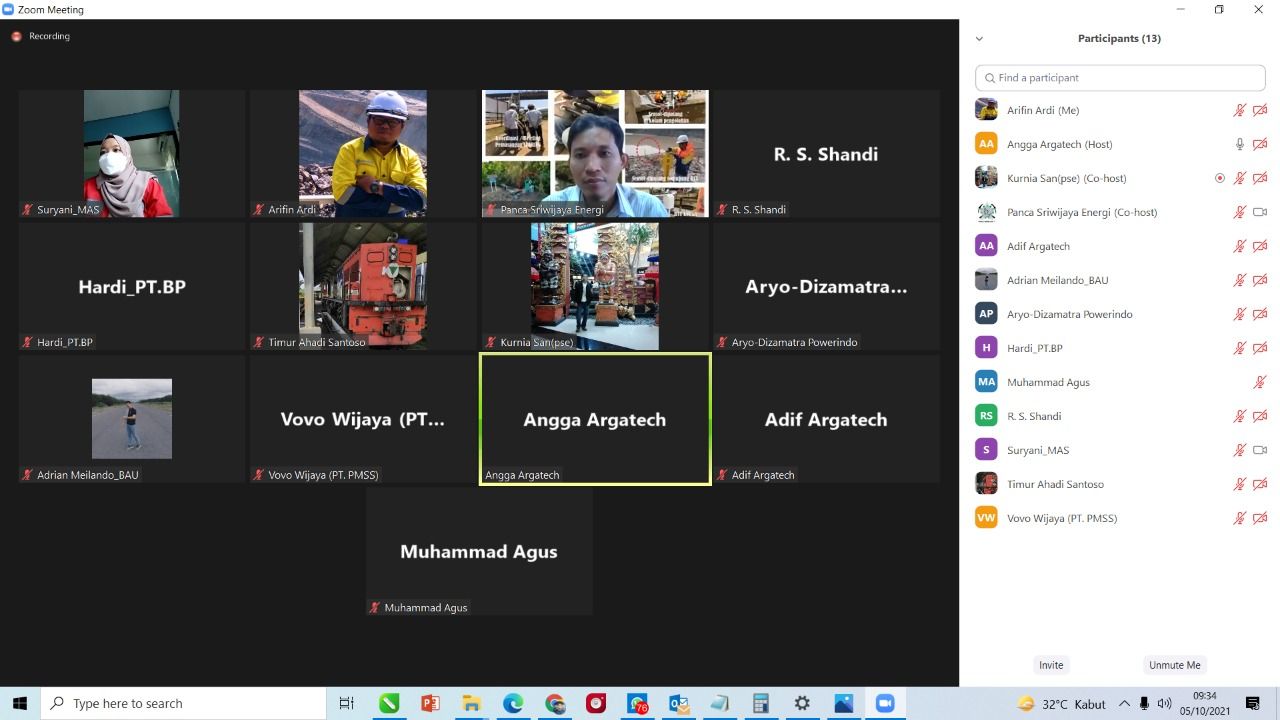The width and height of the screenshot is (1280, 720).
Task: Click Muhammad Agus's muted mic icon in list
Action: pyautogui.click(x=1260, y=382)
